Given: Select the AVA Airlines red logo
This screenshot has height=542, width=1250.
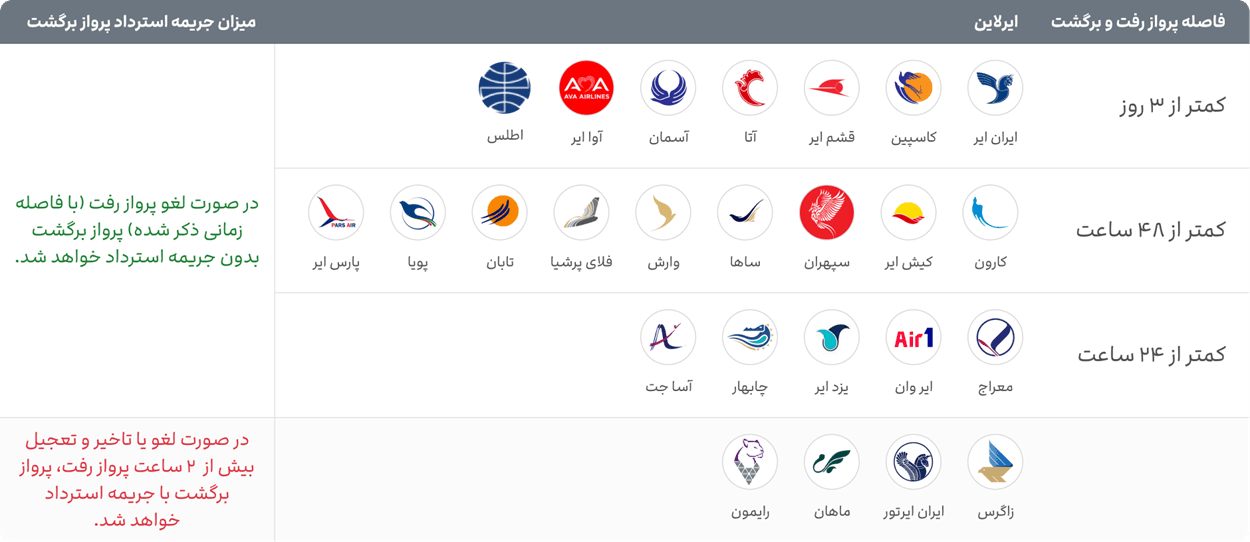Looking at the screenshot, I should coord(586,88).
